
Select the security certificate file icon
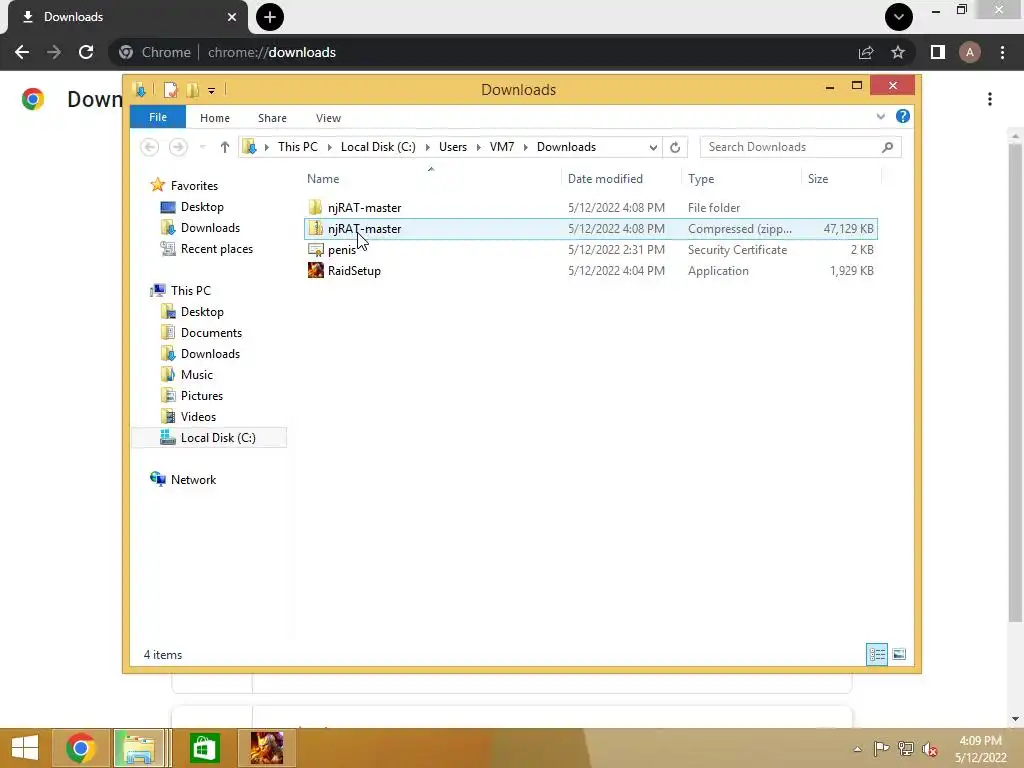(x=315, y=249)
